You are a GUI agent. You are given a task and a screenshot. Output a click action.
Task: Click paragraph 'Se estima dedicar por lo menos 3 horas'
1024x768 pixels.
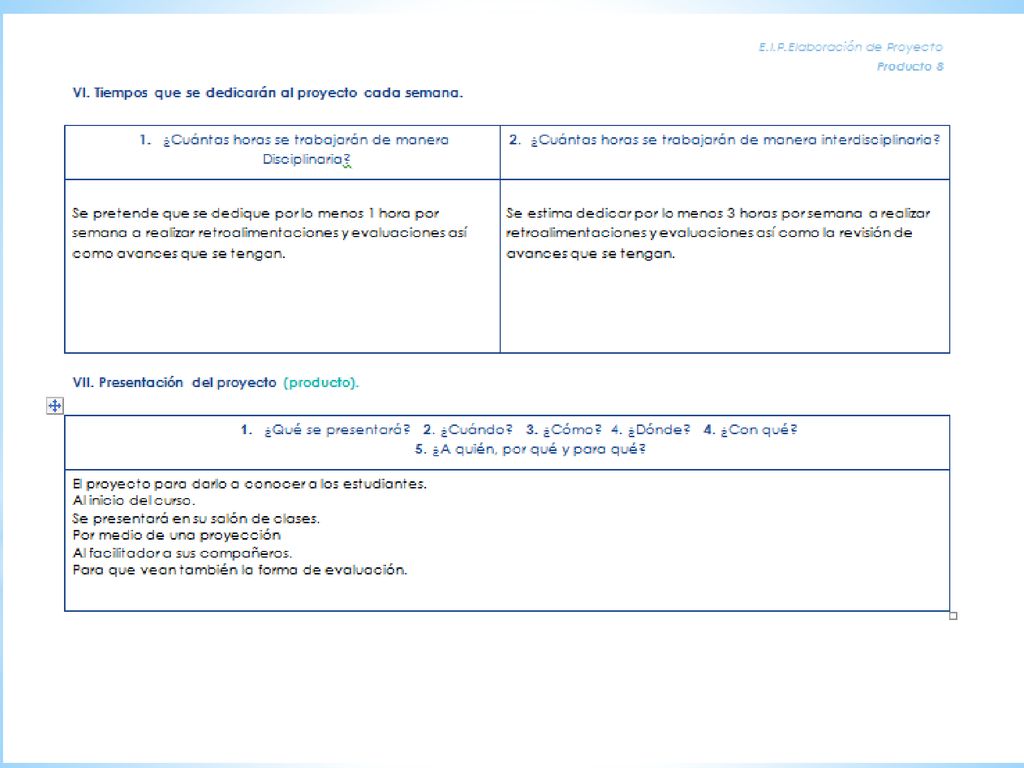718,233
